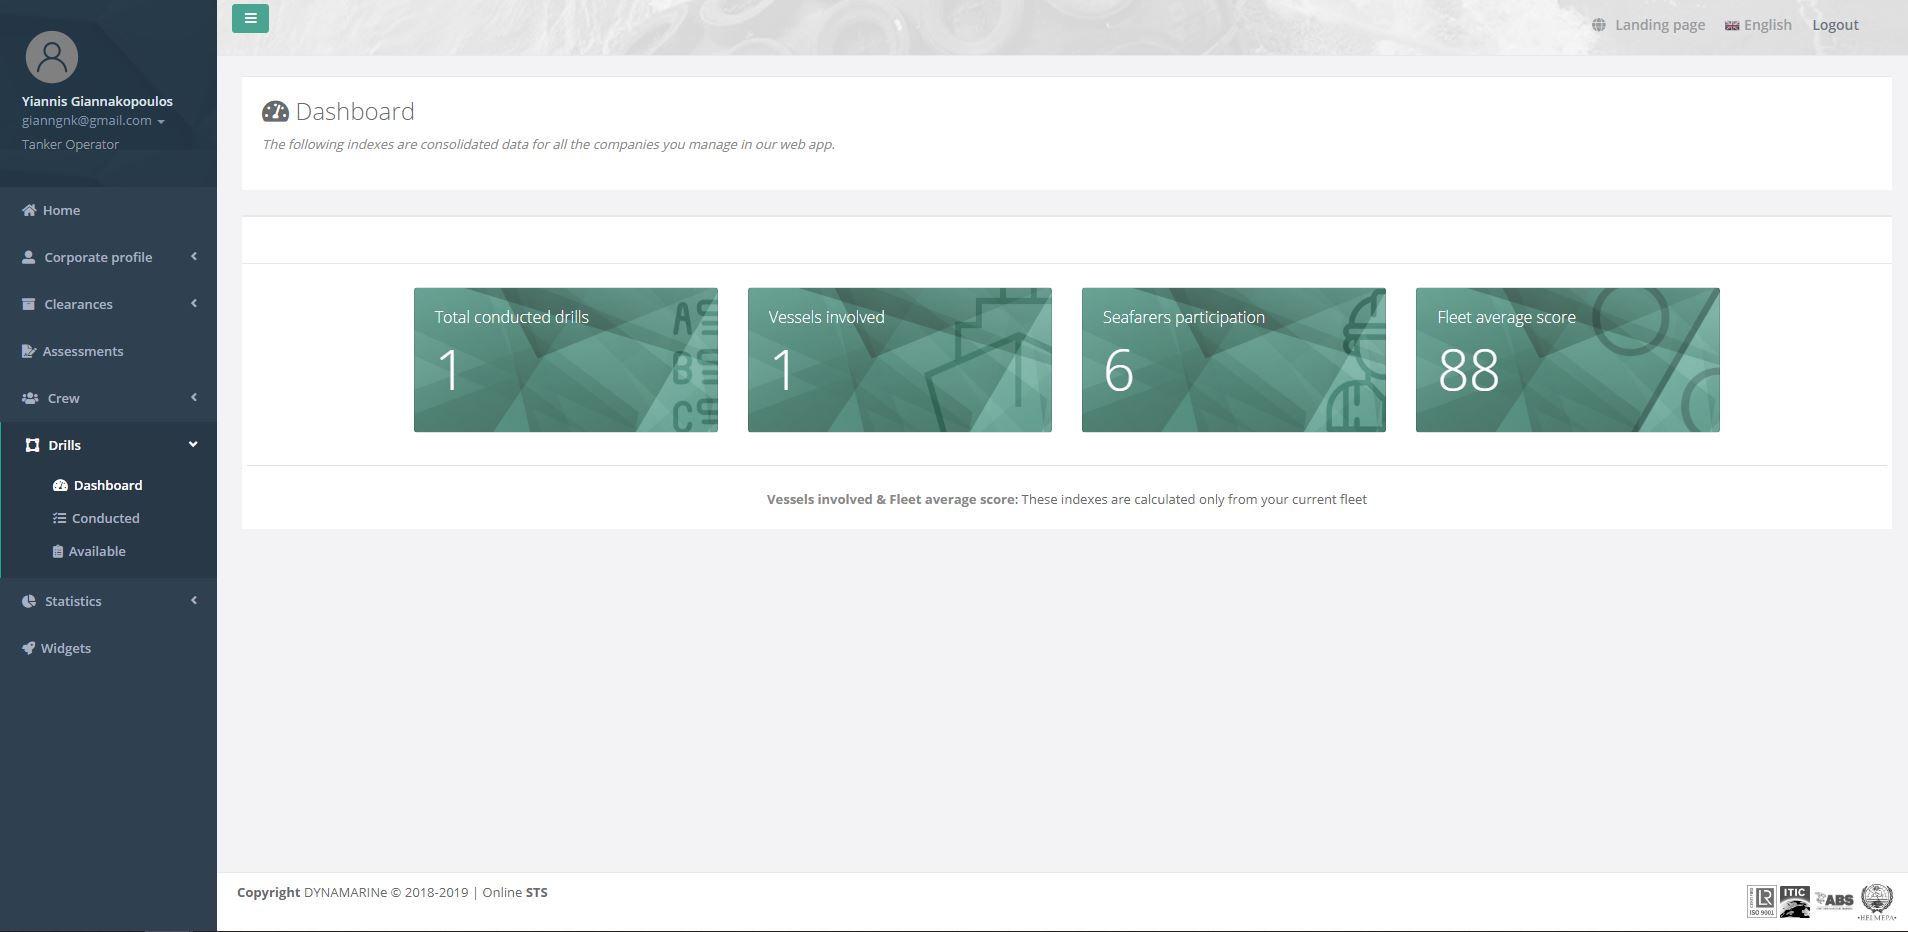The image size is (1908, 932).
Task: Open Assessments from the sidebar
Action: tap(83, 351)
